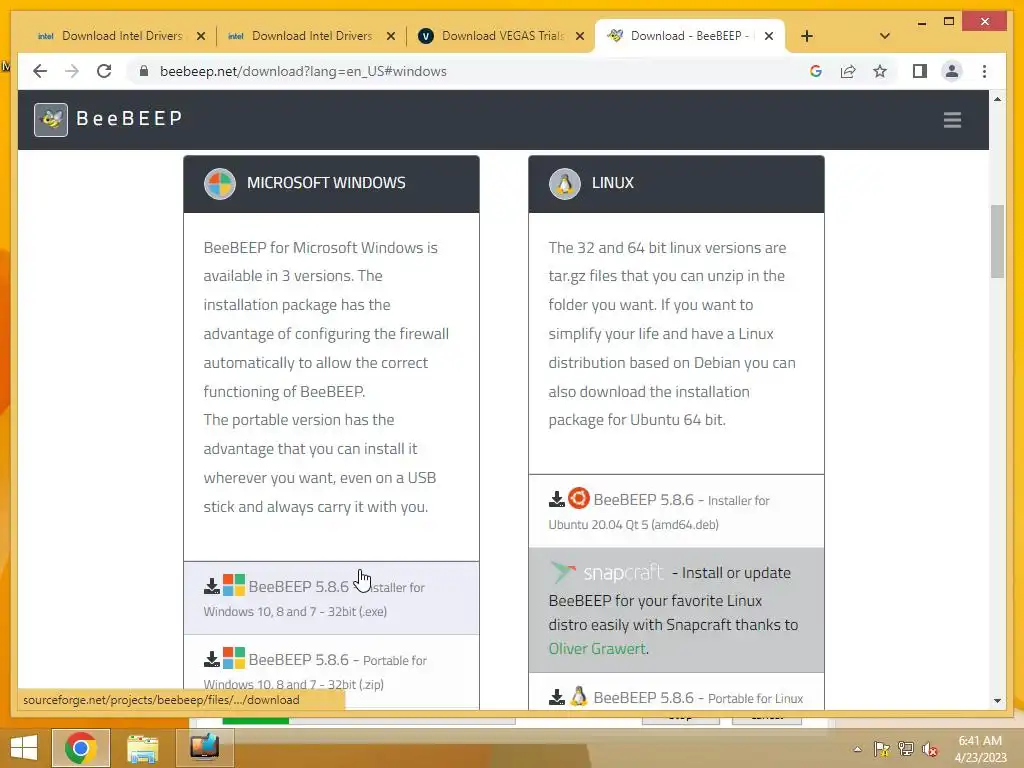The image size is (1024, 768).
Task: Click the green progress bar in background window
Action: [x=255, y=720]
